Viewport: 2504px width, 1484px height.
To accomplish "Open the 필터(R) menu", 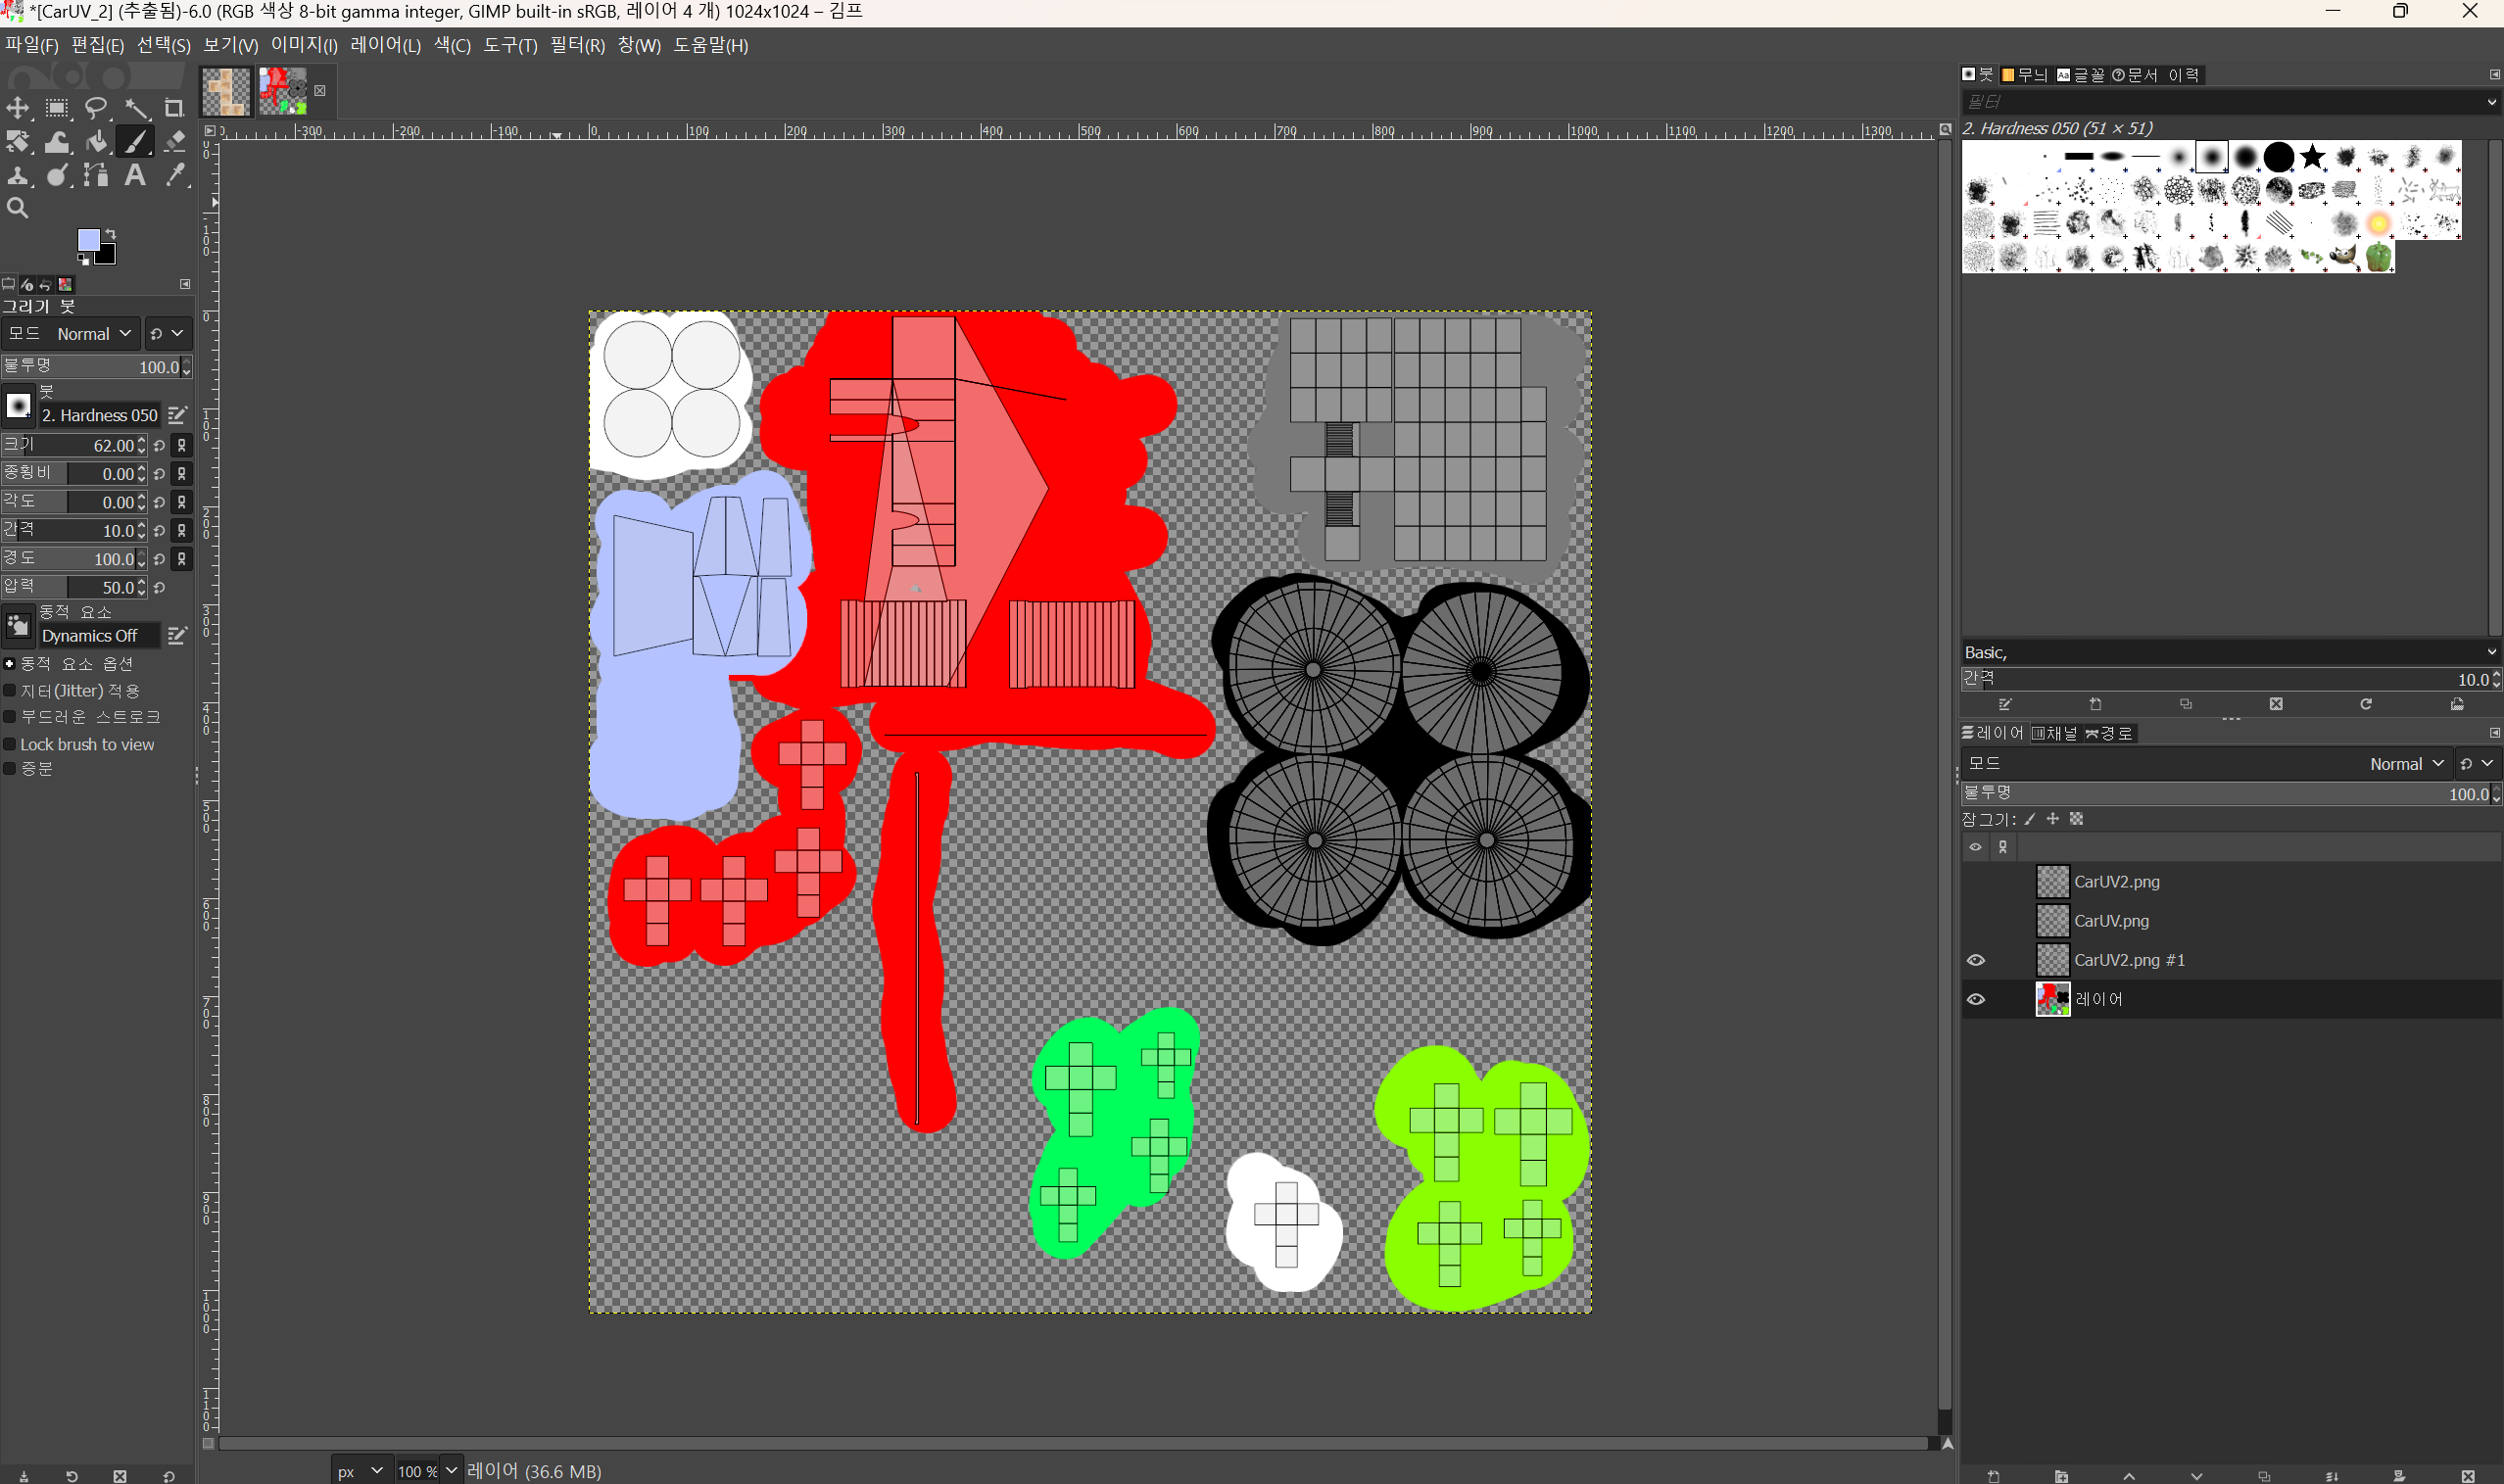I will pos(577,46).
